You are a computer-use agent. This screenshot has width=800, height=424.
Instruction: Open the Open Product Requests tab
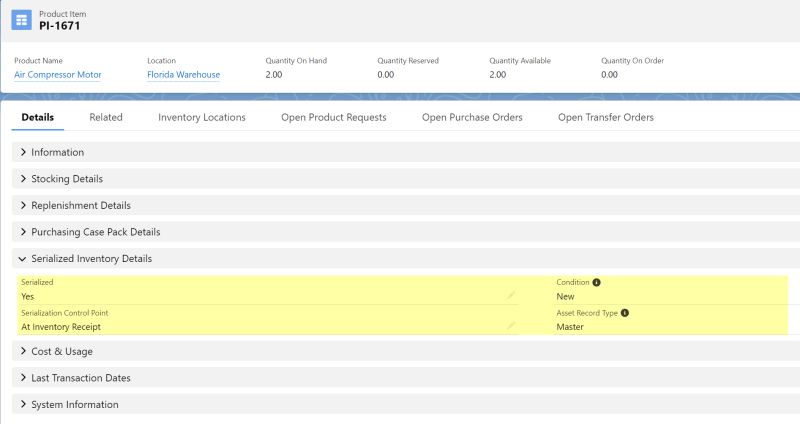[x=334, y=117]
